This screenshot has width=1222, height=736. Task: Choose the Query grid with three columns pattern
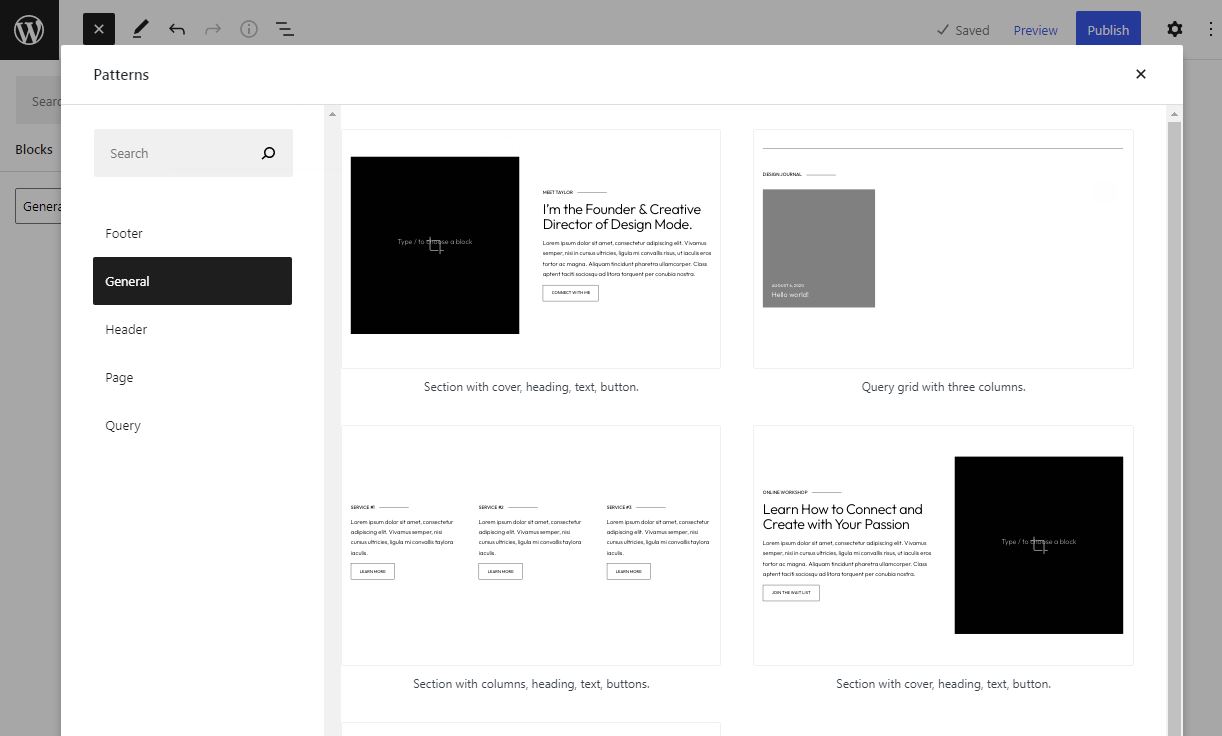coord(942,249)
